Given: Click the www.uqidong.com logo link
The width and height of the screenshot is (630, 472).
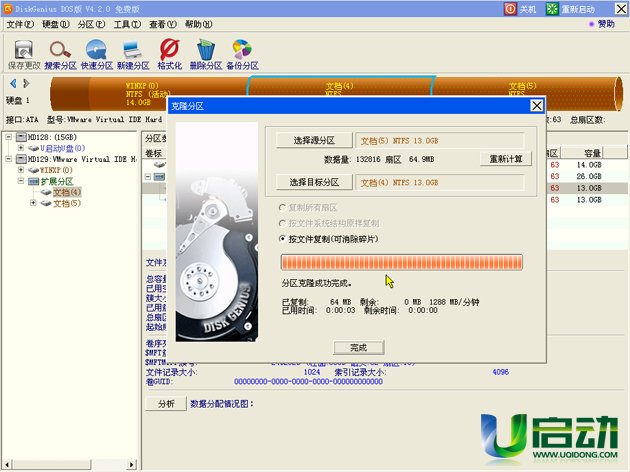Looking at the screenshot, I should (x=575, y=455).
